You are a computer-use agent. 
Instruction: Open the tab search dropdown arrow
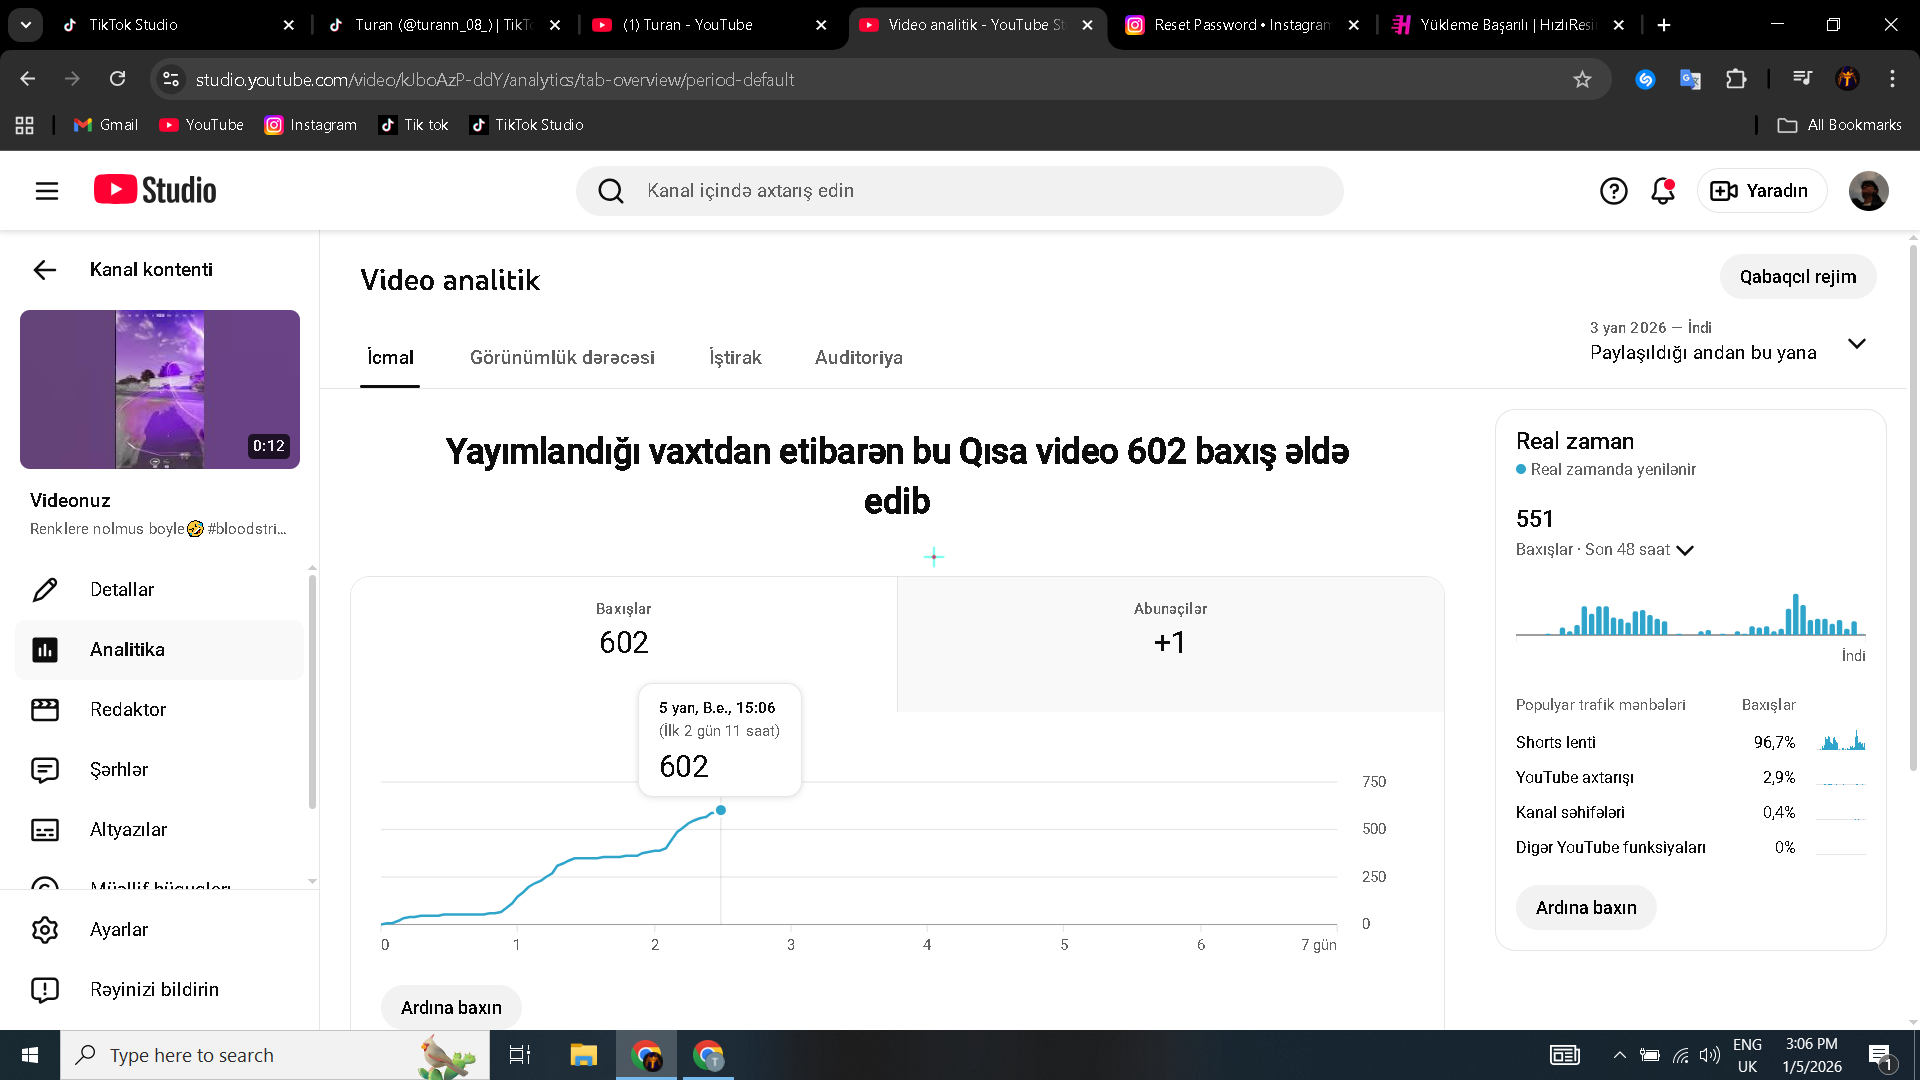pos(26,25)
